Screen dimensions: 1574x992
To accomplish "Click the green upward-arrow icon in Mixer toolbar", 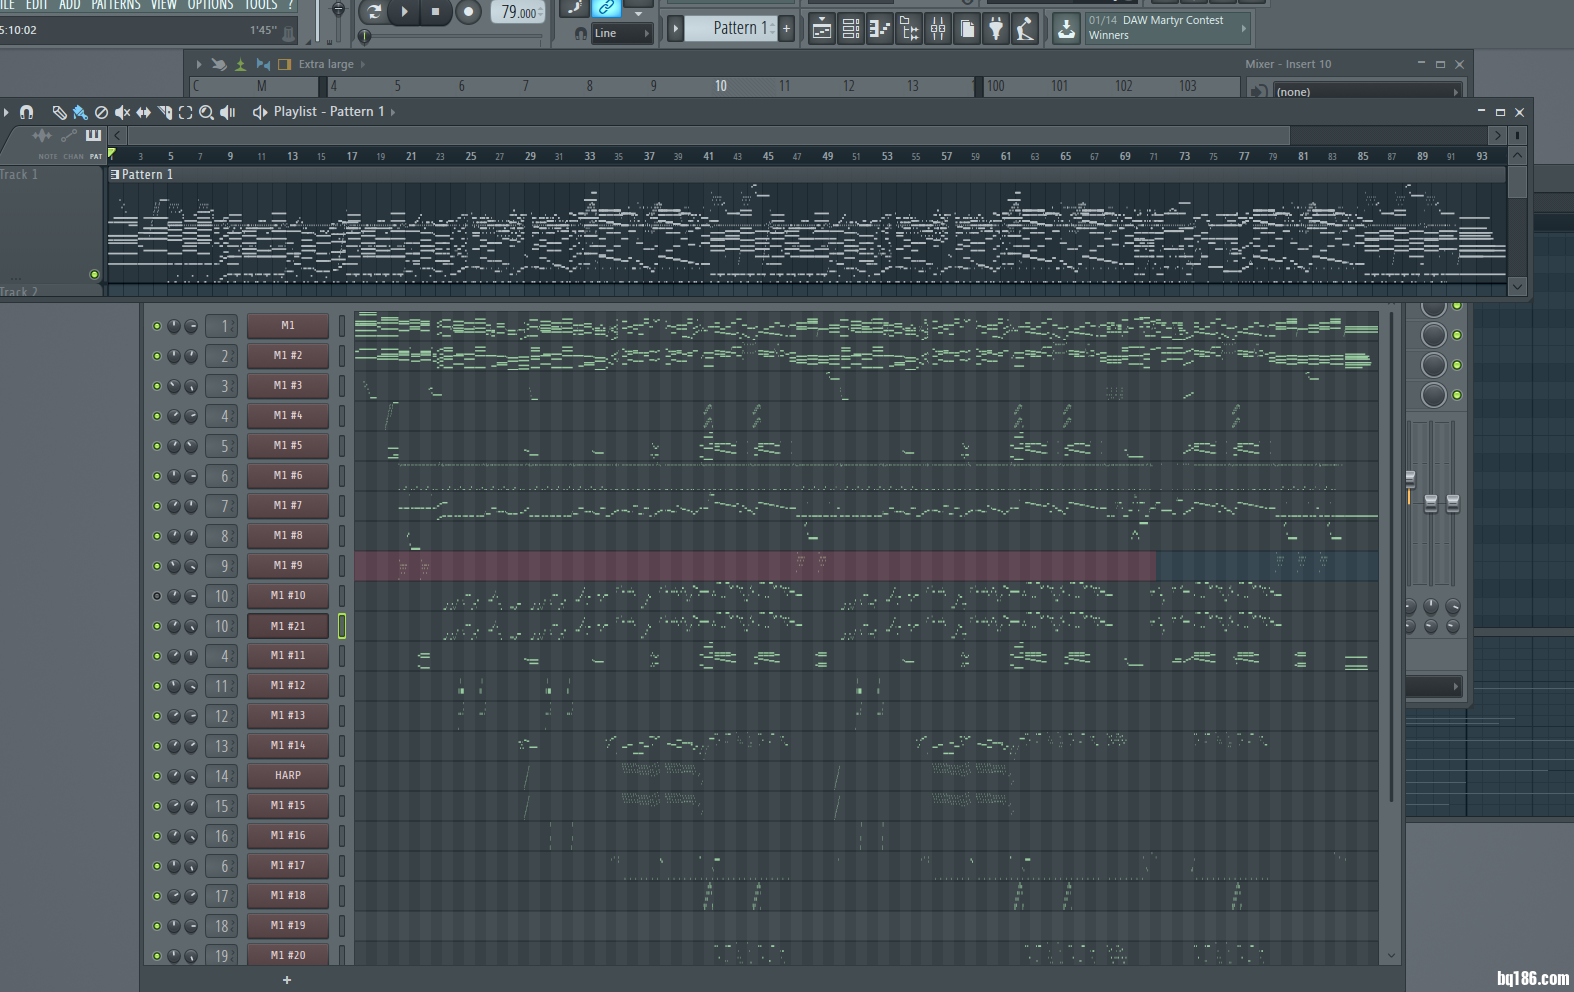I will (x=240, y=64).
